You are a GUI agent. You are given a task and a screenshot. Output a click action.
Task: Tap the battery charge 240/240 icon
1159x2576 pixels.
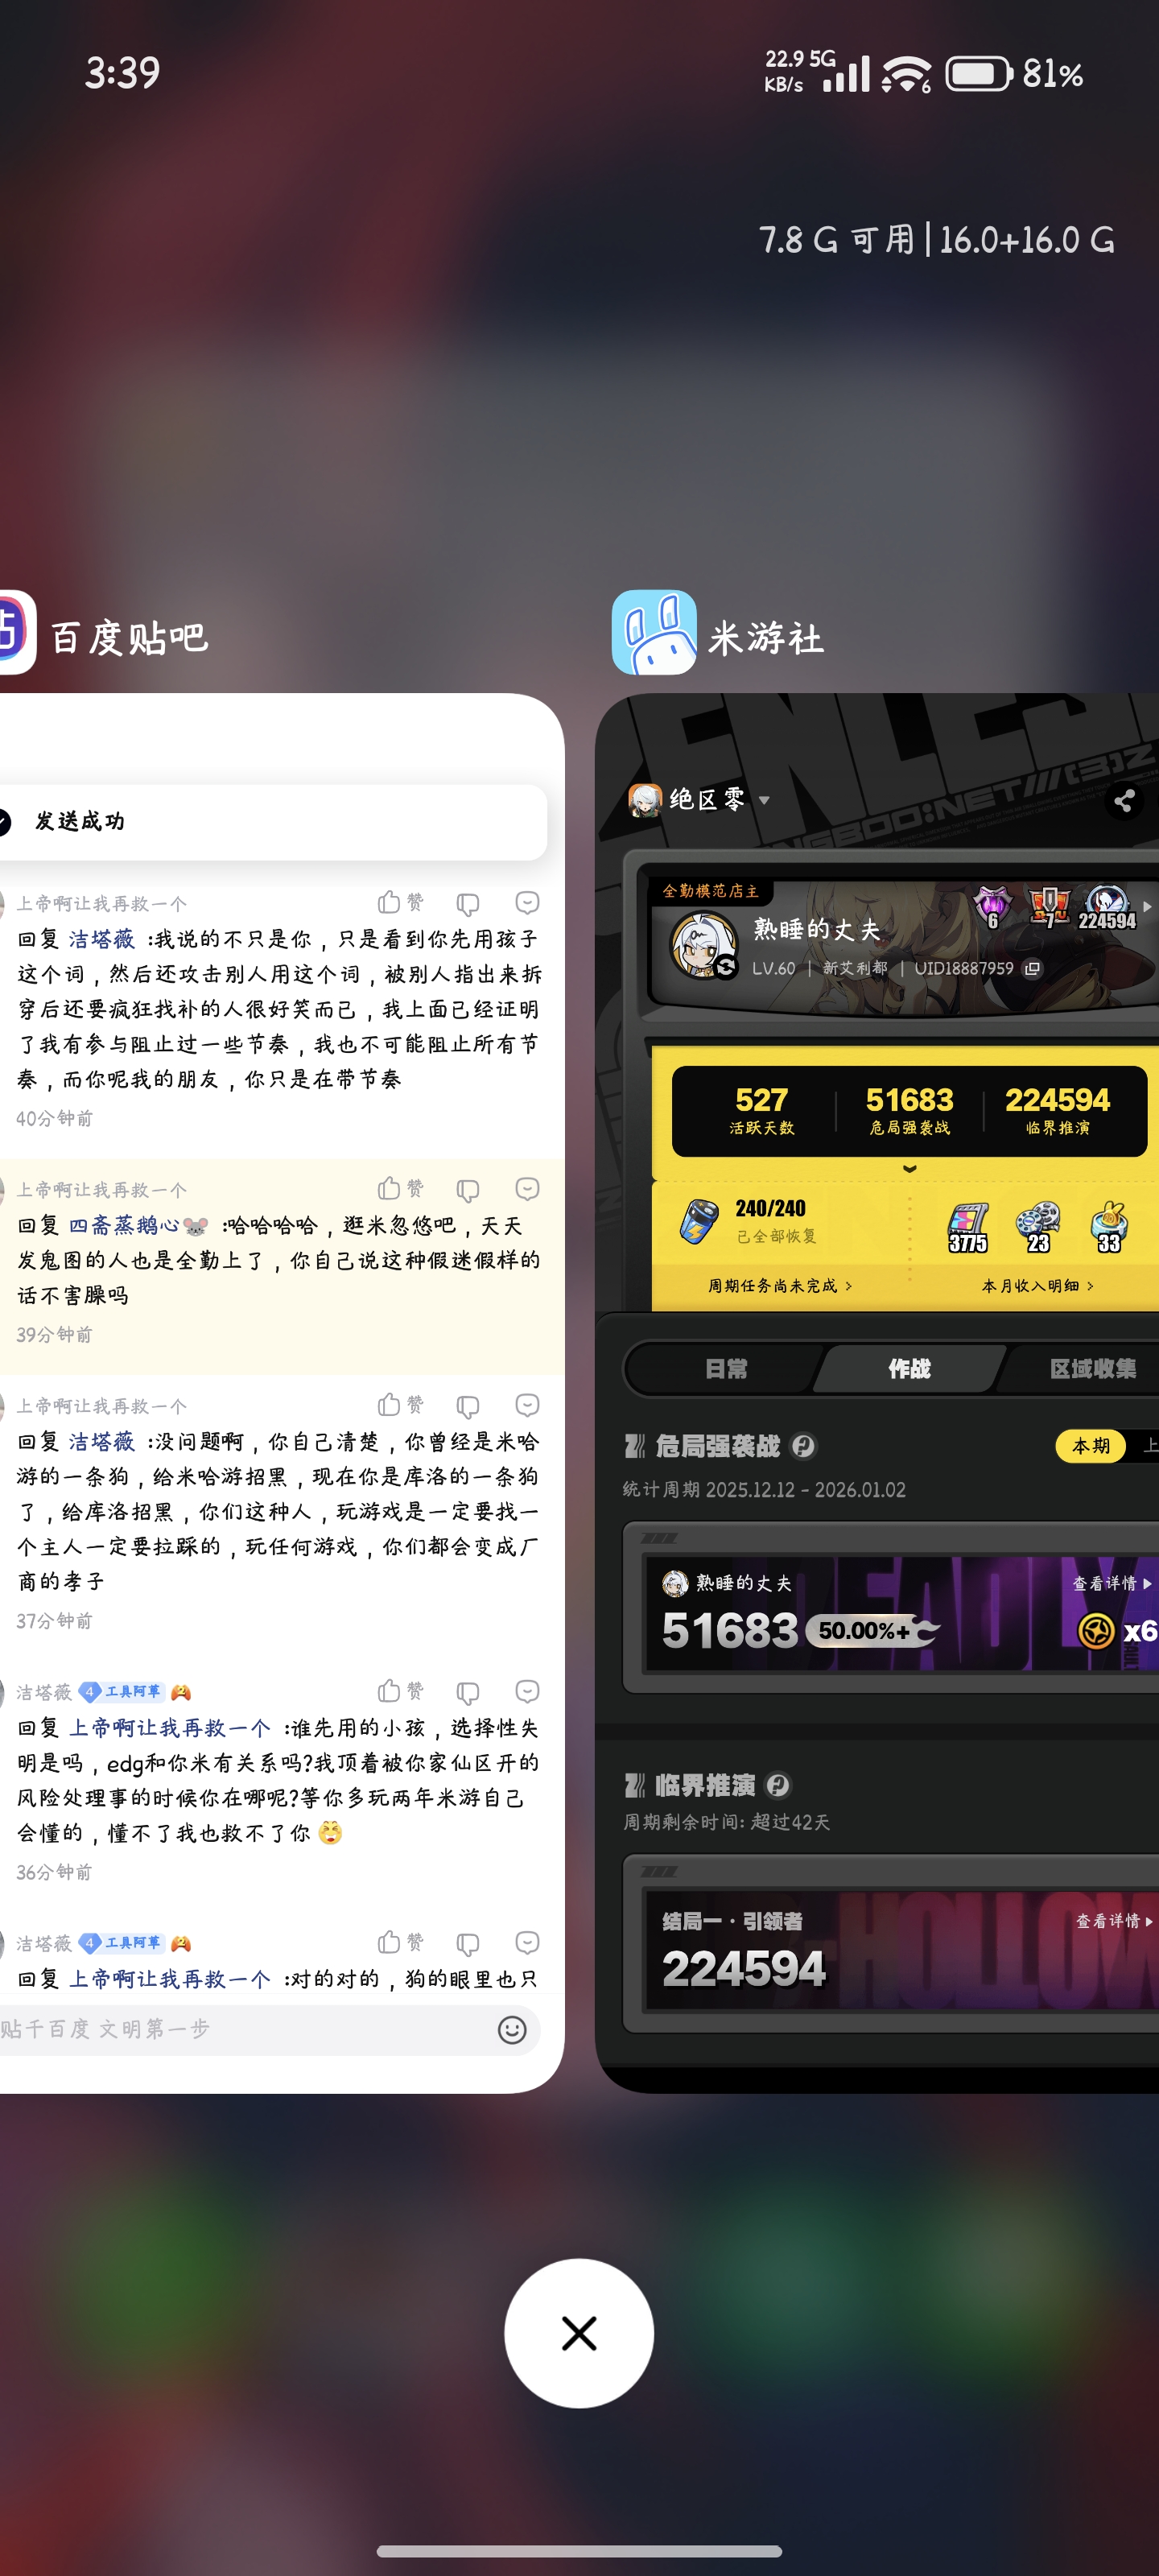(x=698, y=1221)
